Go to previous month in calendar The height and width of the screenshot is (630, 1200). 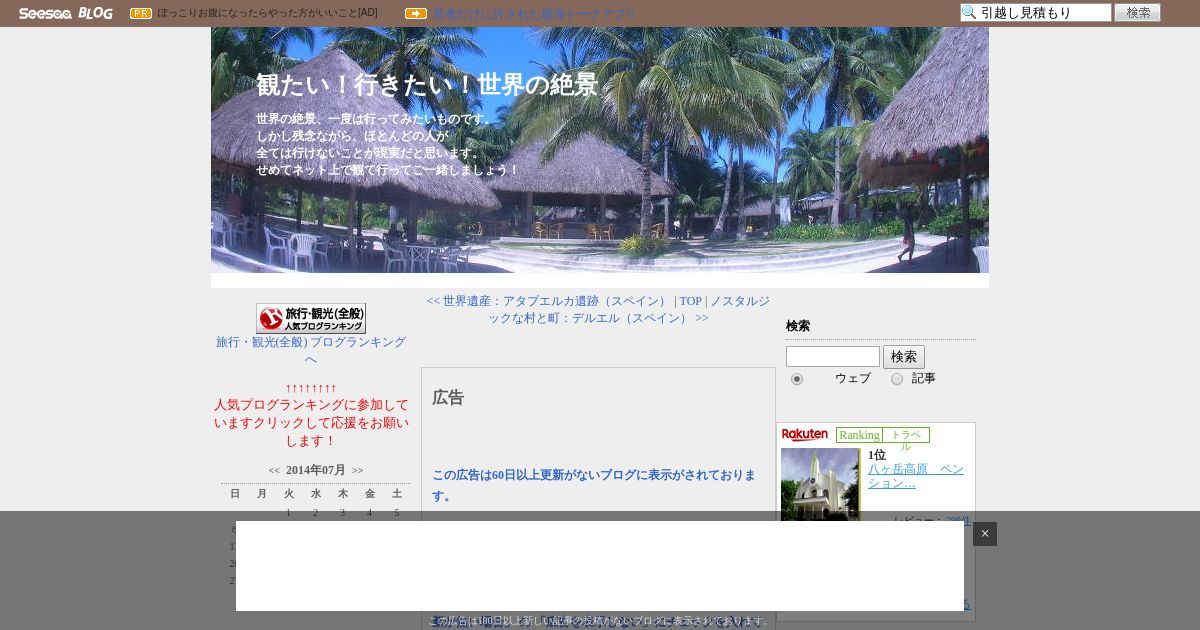(274, 470)
